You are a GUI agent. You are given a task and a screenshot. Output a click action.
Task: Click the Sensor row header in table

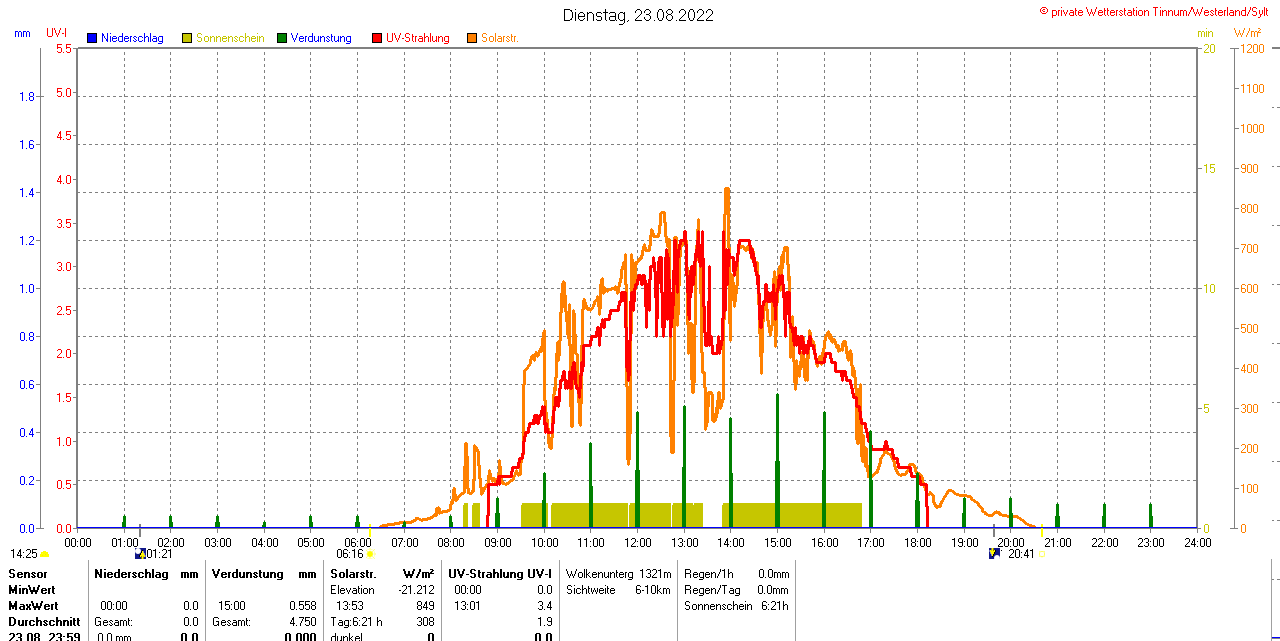point(28,574)
